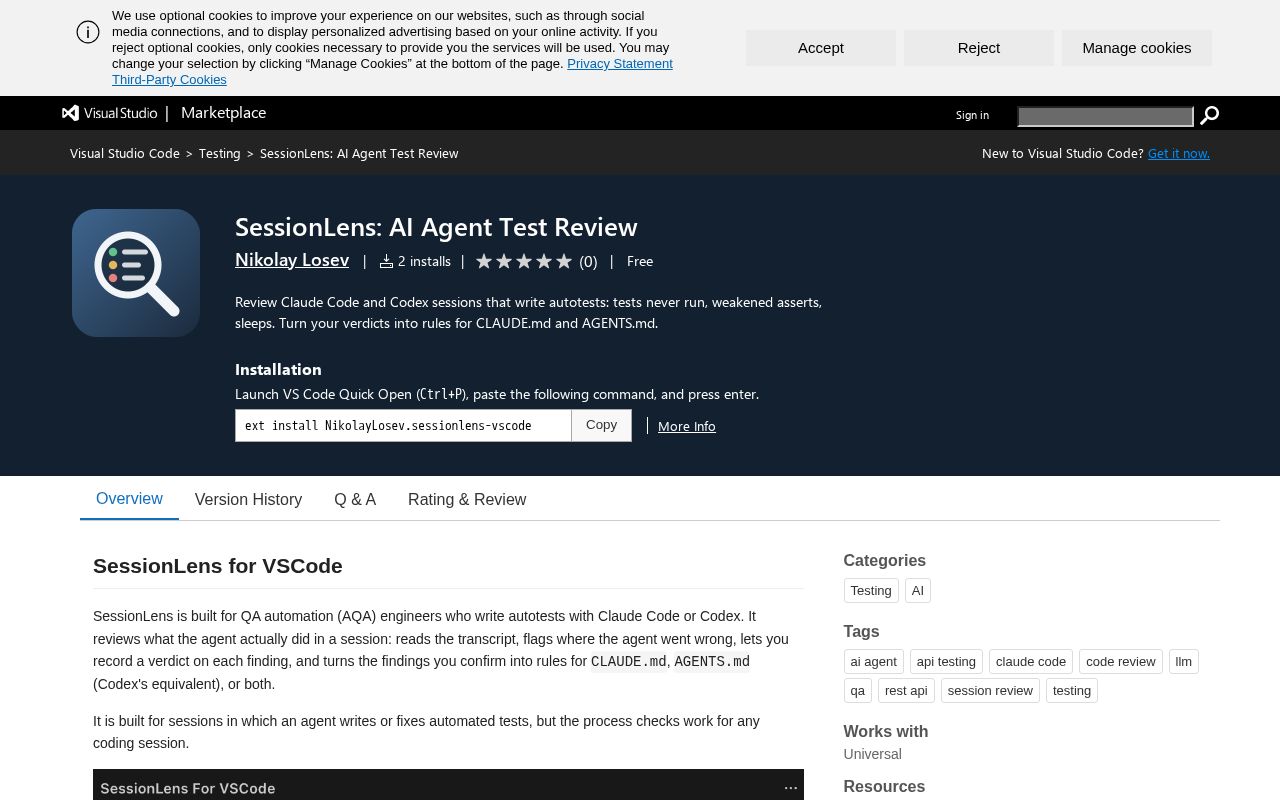1280x800 pixels.
Task: Select the 'ai agent' tag
Action: (874, 662)
